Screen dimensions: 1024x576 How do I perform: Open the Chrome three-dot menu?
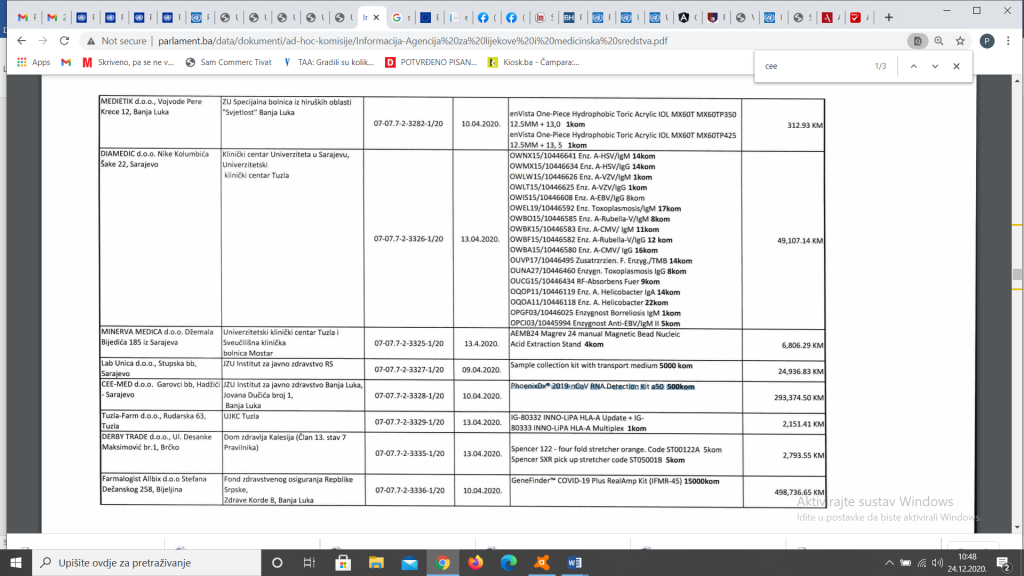point(1008,40)
